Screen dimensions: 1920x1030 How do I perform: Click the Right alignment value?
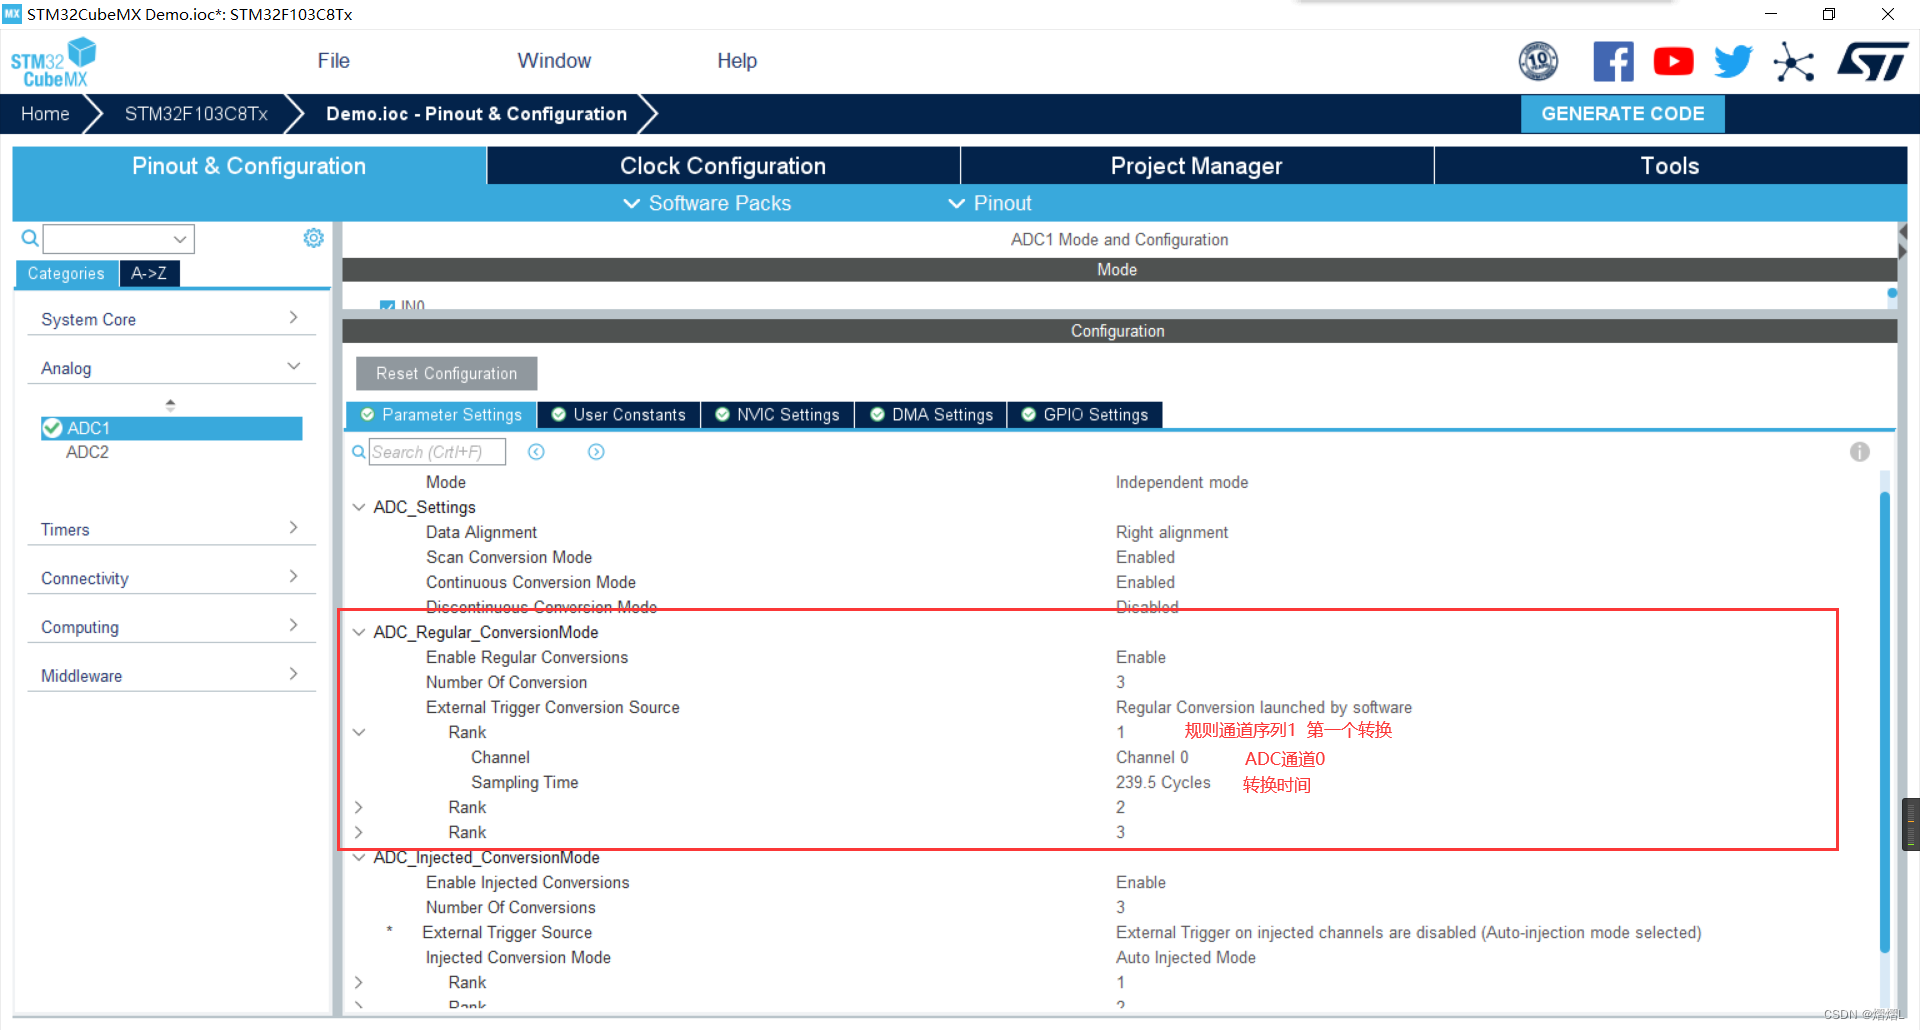pos(1172,532)
